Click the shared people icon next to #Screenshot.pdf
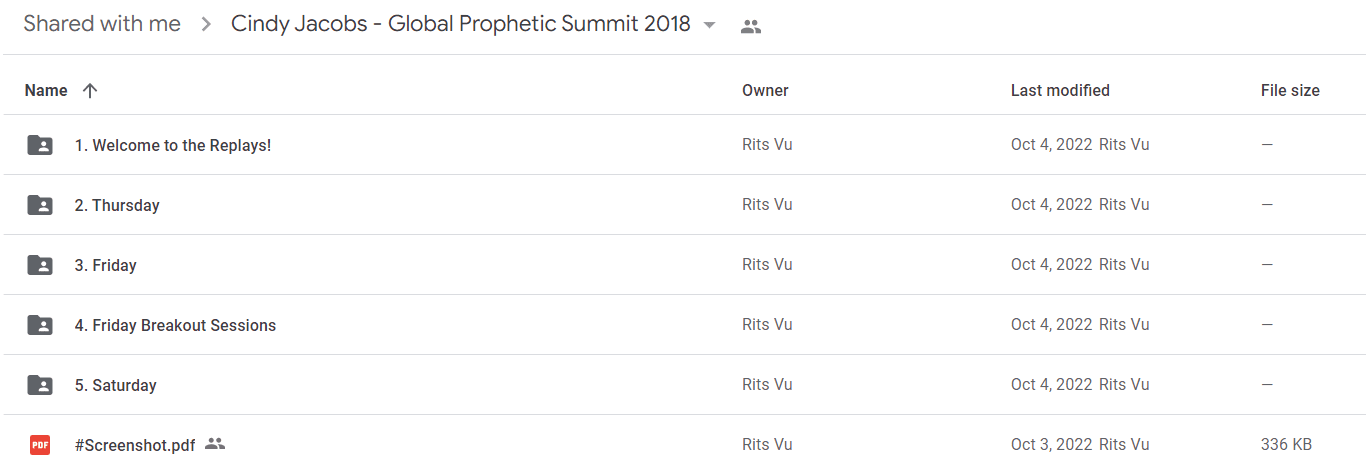This screenshot has height=467, width=1366. [215, 444]
